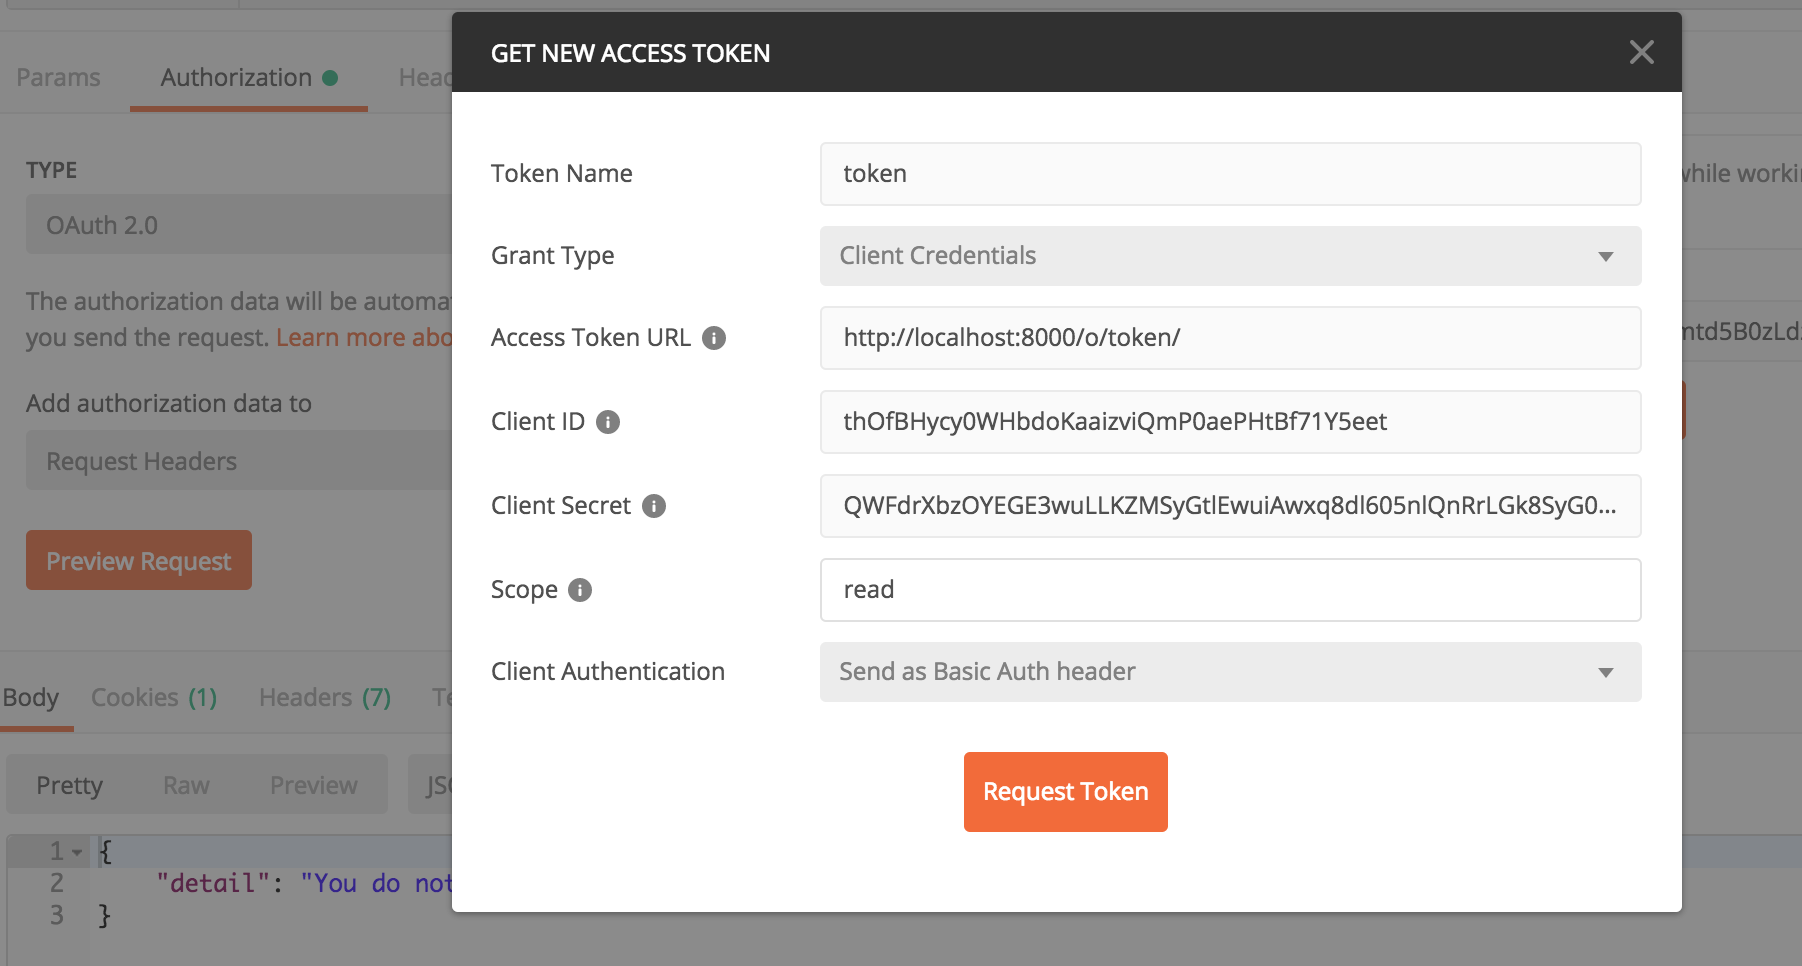Click the info icon beside Client ID
The width and height of the screenshot is (1802, 966).
(608, 422)
